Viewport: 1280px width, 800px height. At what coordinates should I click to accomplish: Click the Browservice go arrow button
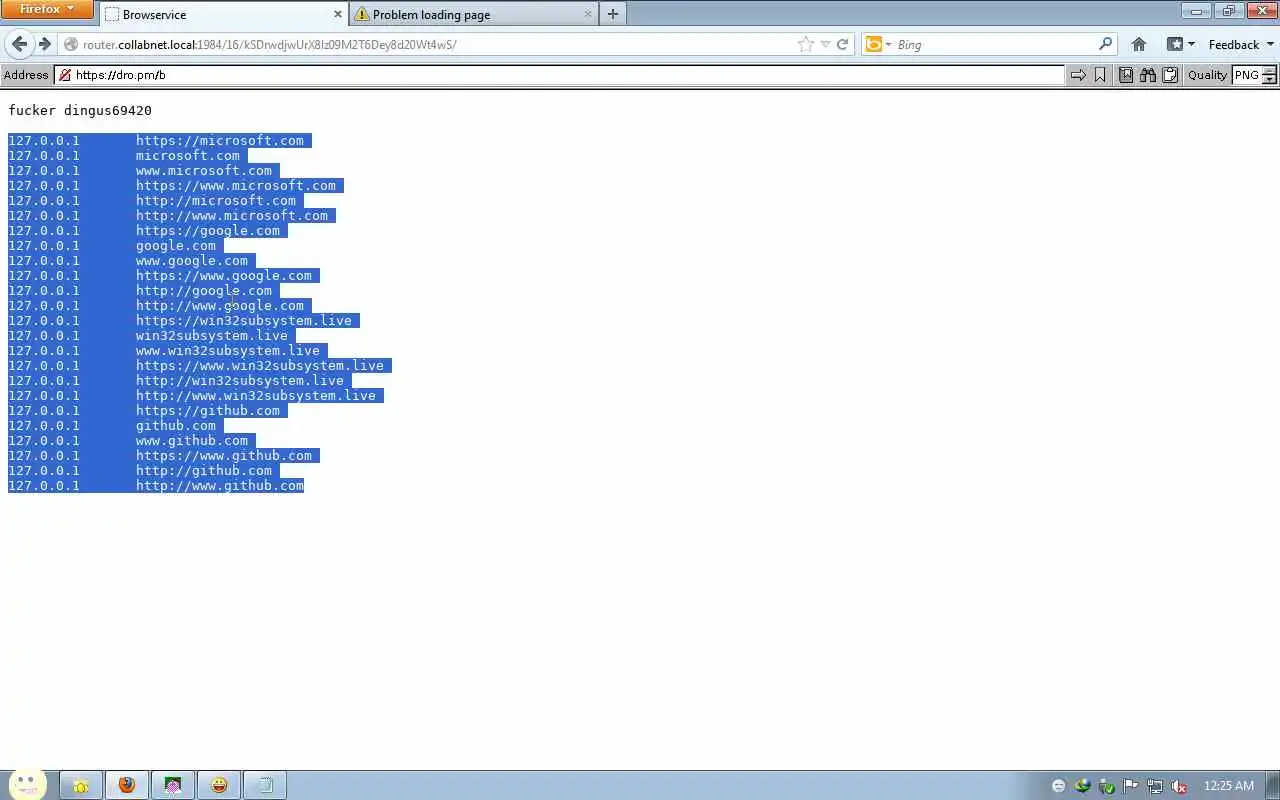point(1078,75)
